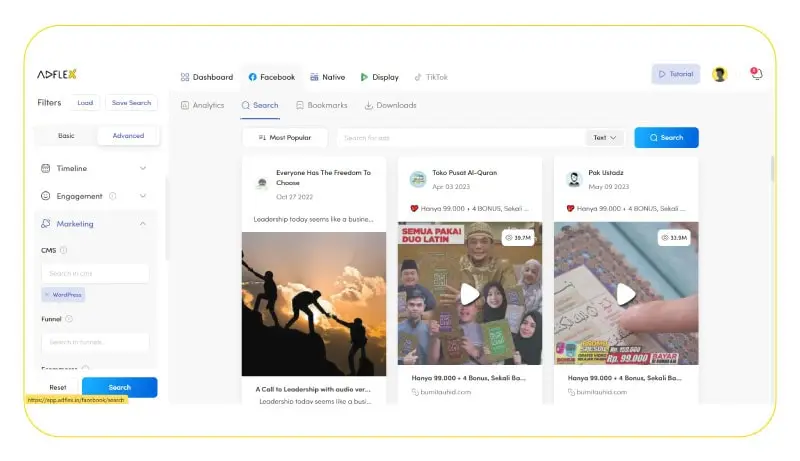This screenshot has width=800, height=461.
Task: Click the Funnel info icon
Action: tap(69, 319)
